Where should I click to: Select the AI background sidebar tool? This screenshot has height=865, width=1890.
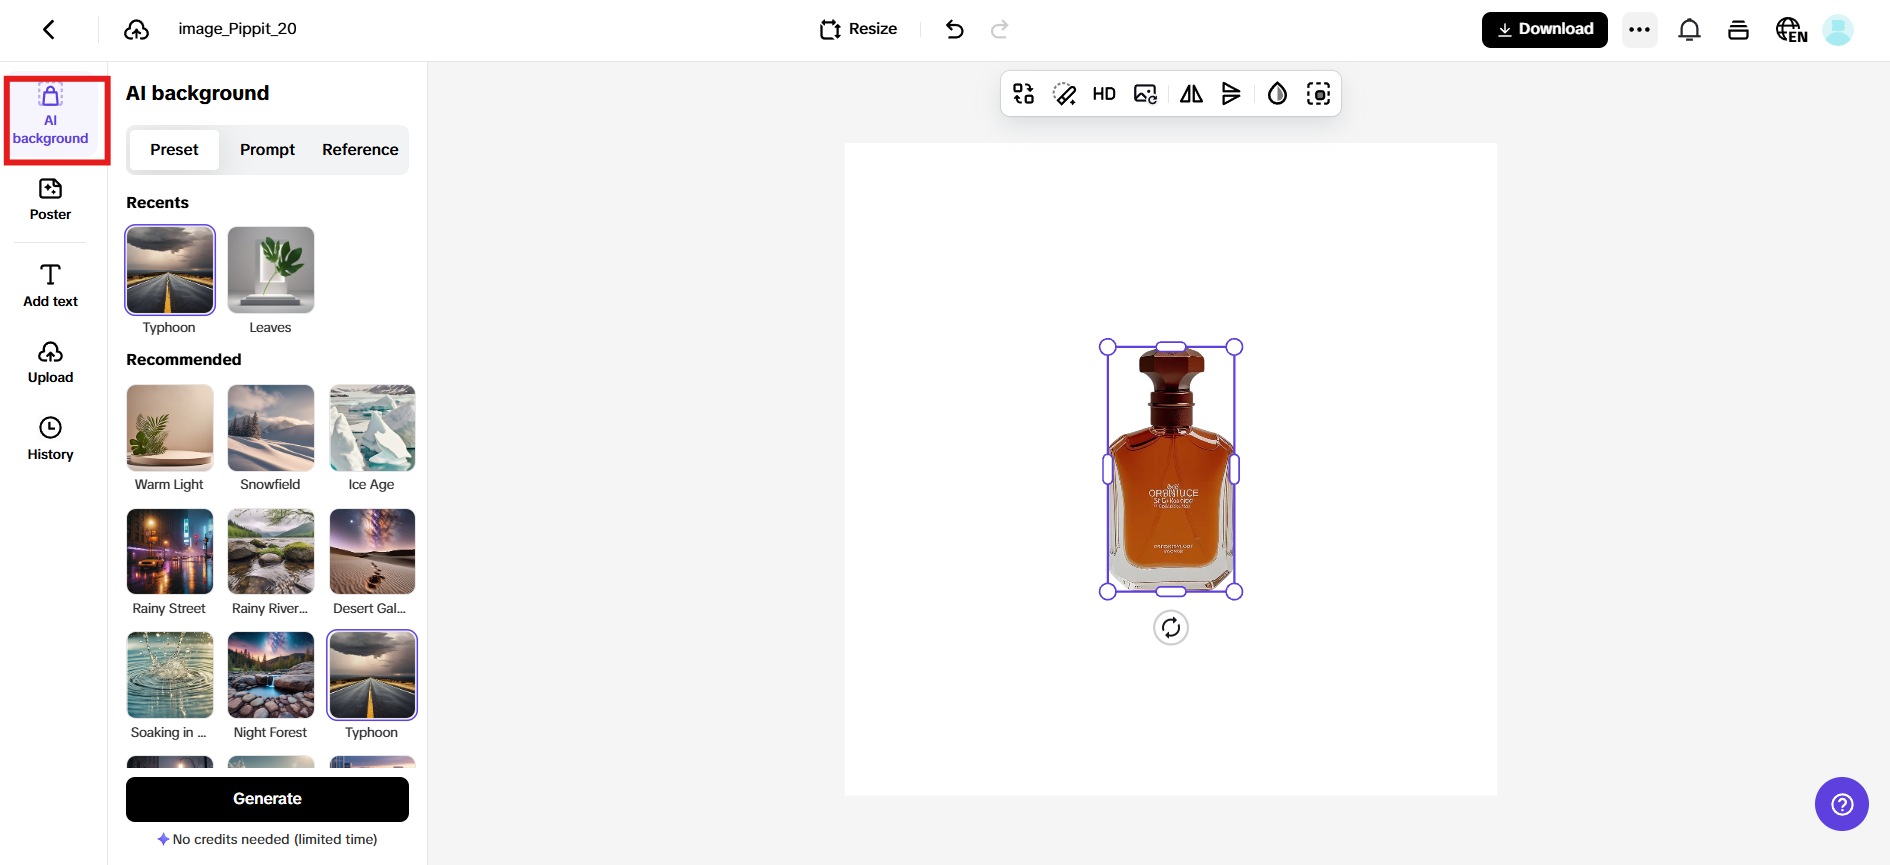point(51,116)
